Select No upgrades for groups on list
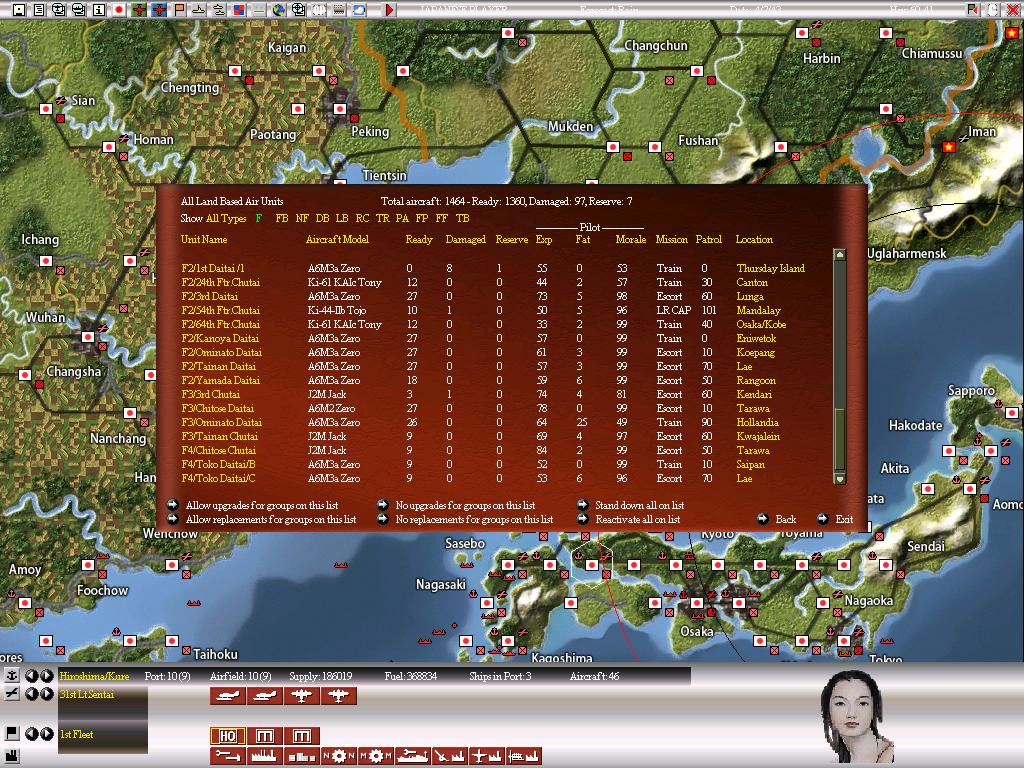 [x=465, y=505]
